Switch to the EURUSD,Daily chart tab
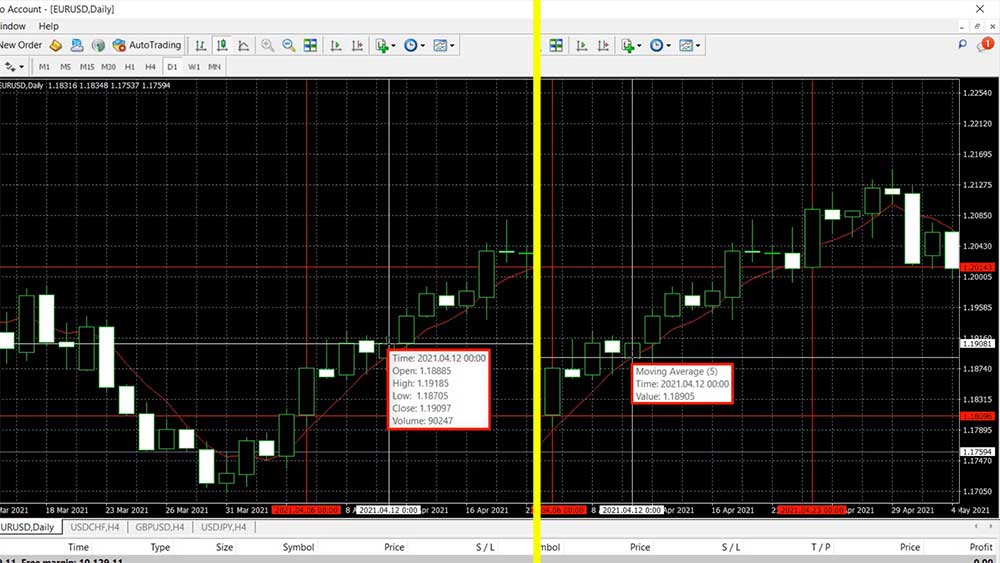 point(28,527)
